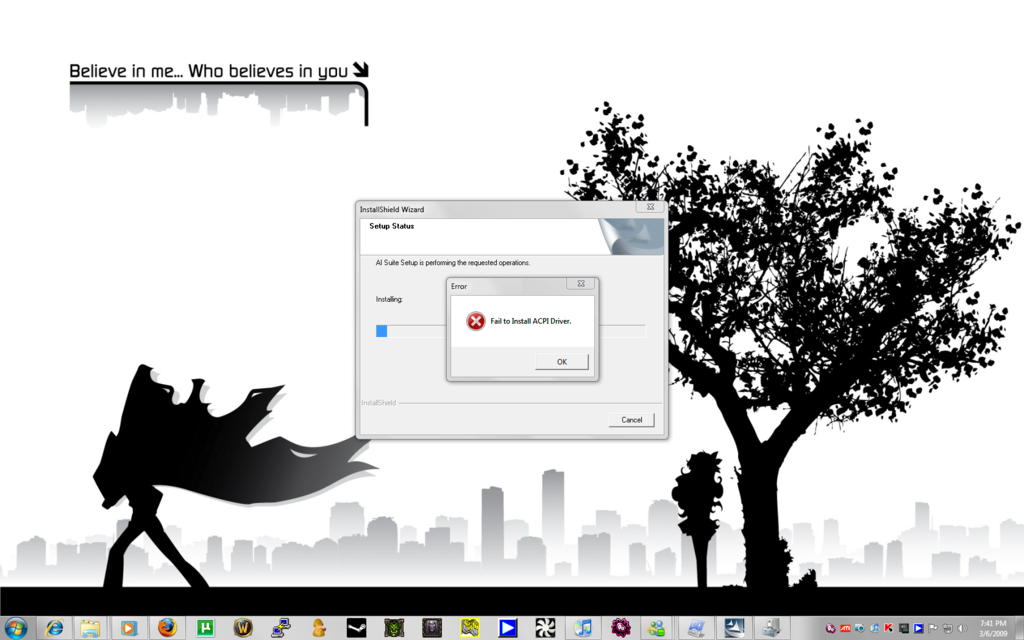Click the Action Center flag icon
Viewport: 1024px width, 640px height.
(933, 628)
